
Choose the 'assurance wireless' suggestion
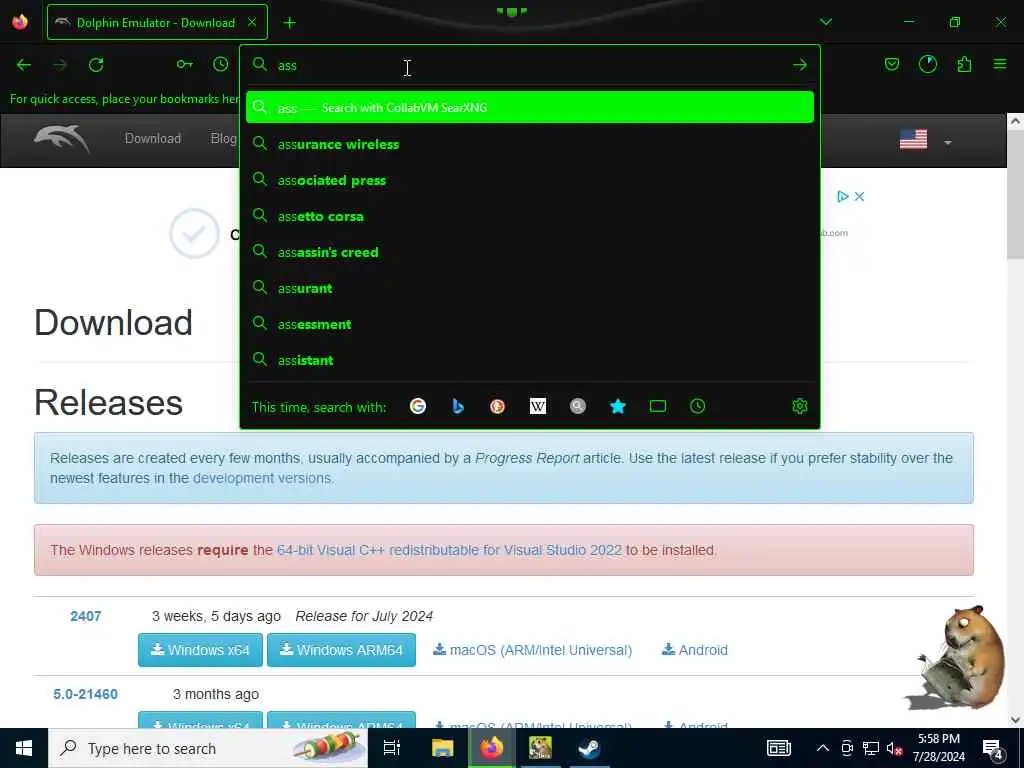pyautogui.click(x=530, y=144)
